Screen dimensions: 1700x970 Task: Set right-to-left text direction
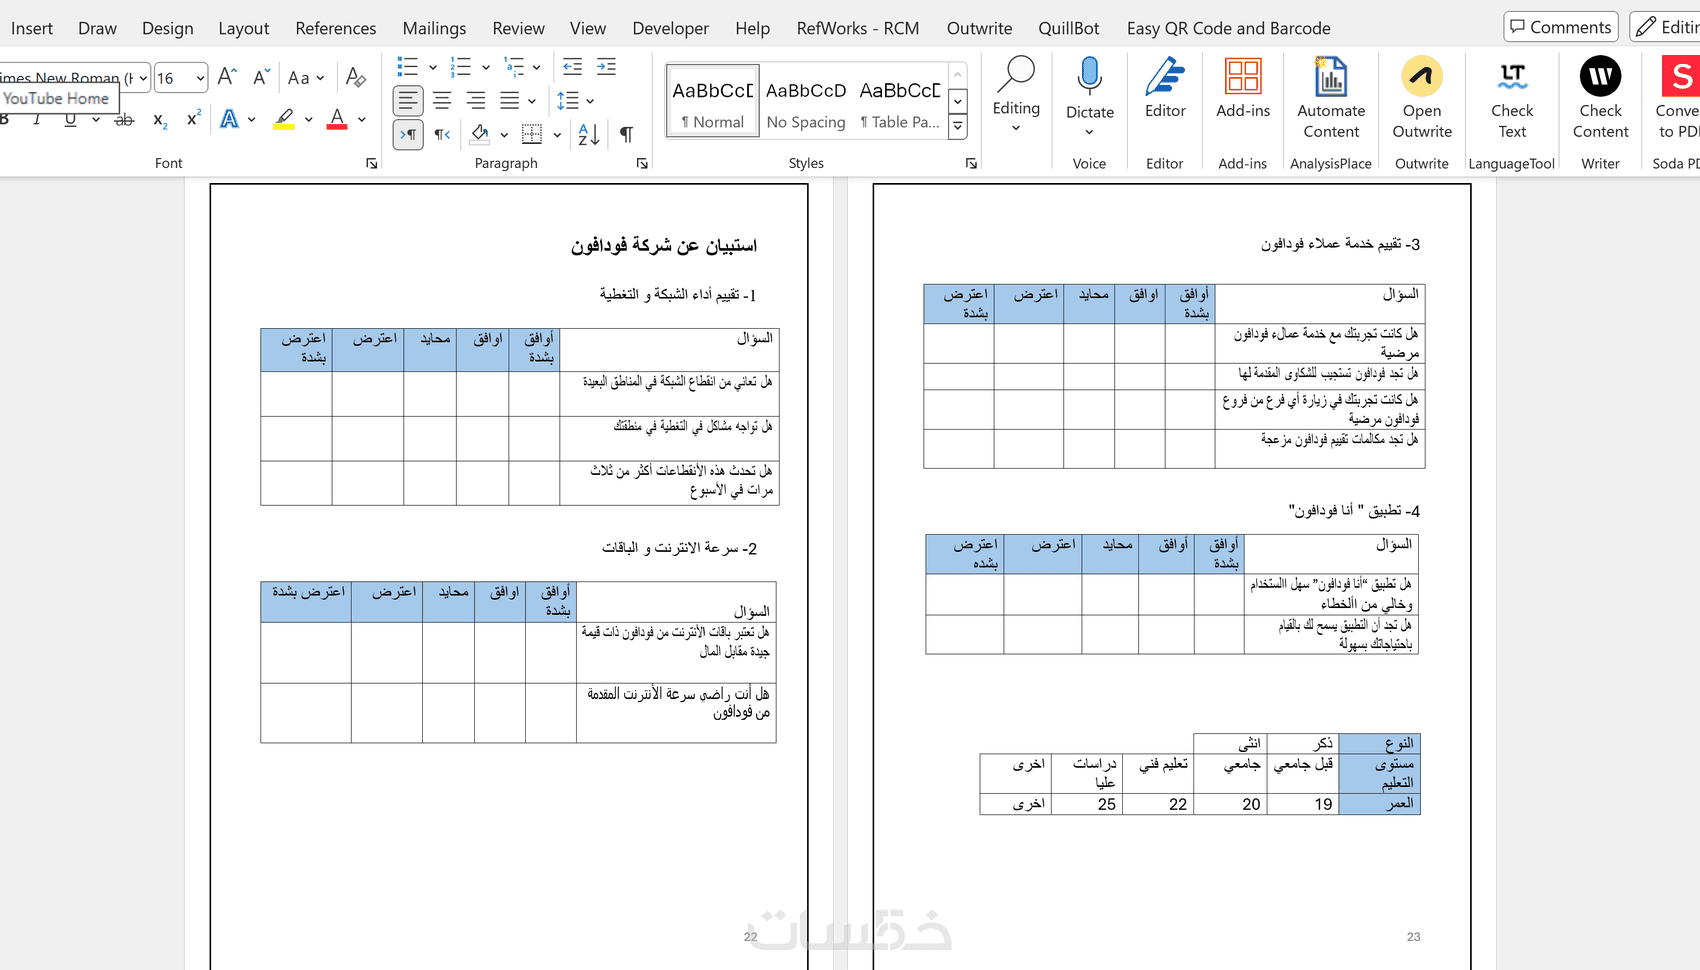(442, 134)
